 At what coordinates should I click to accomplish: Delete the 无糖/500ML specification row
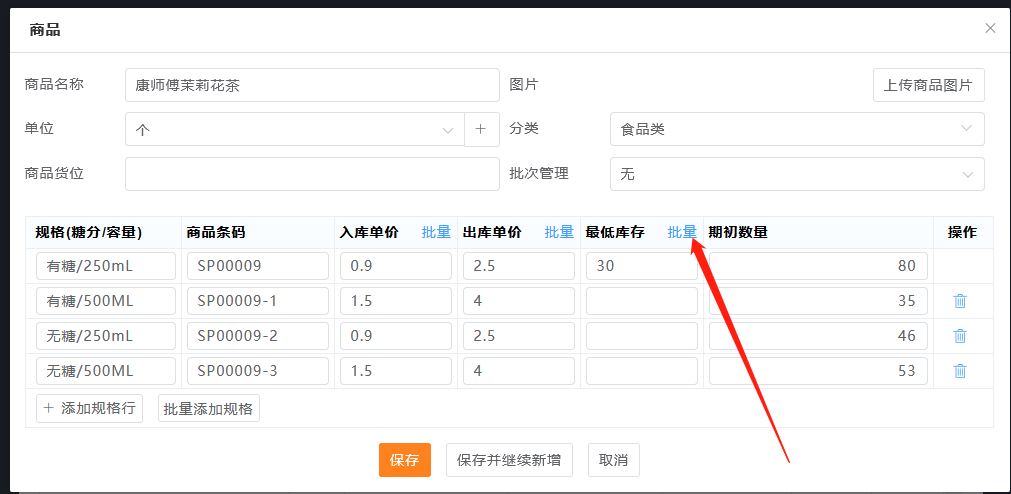tap(959, 371)
